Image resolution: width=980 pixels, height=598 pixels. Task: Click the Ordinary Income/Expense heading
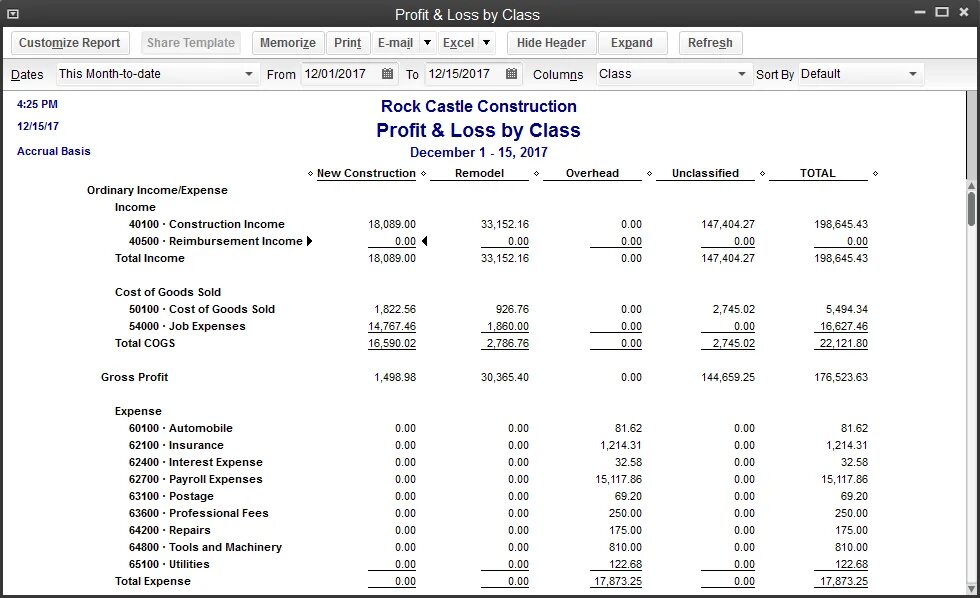tap(157, 190)
